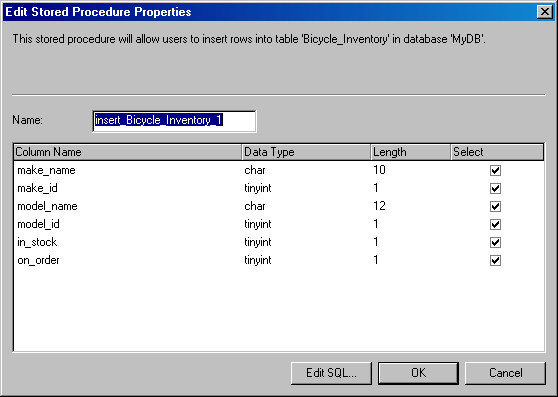Click the tinyint data type of on_order
The image size is (558, 397).
258,260
